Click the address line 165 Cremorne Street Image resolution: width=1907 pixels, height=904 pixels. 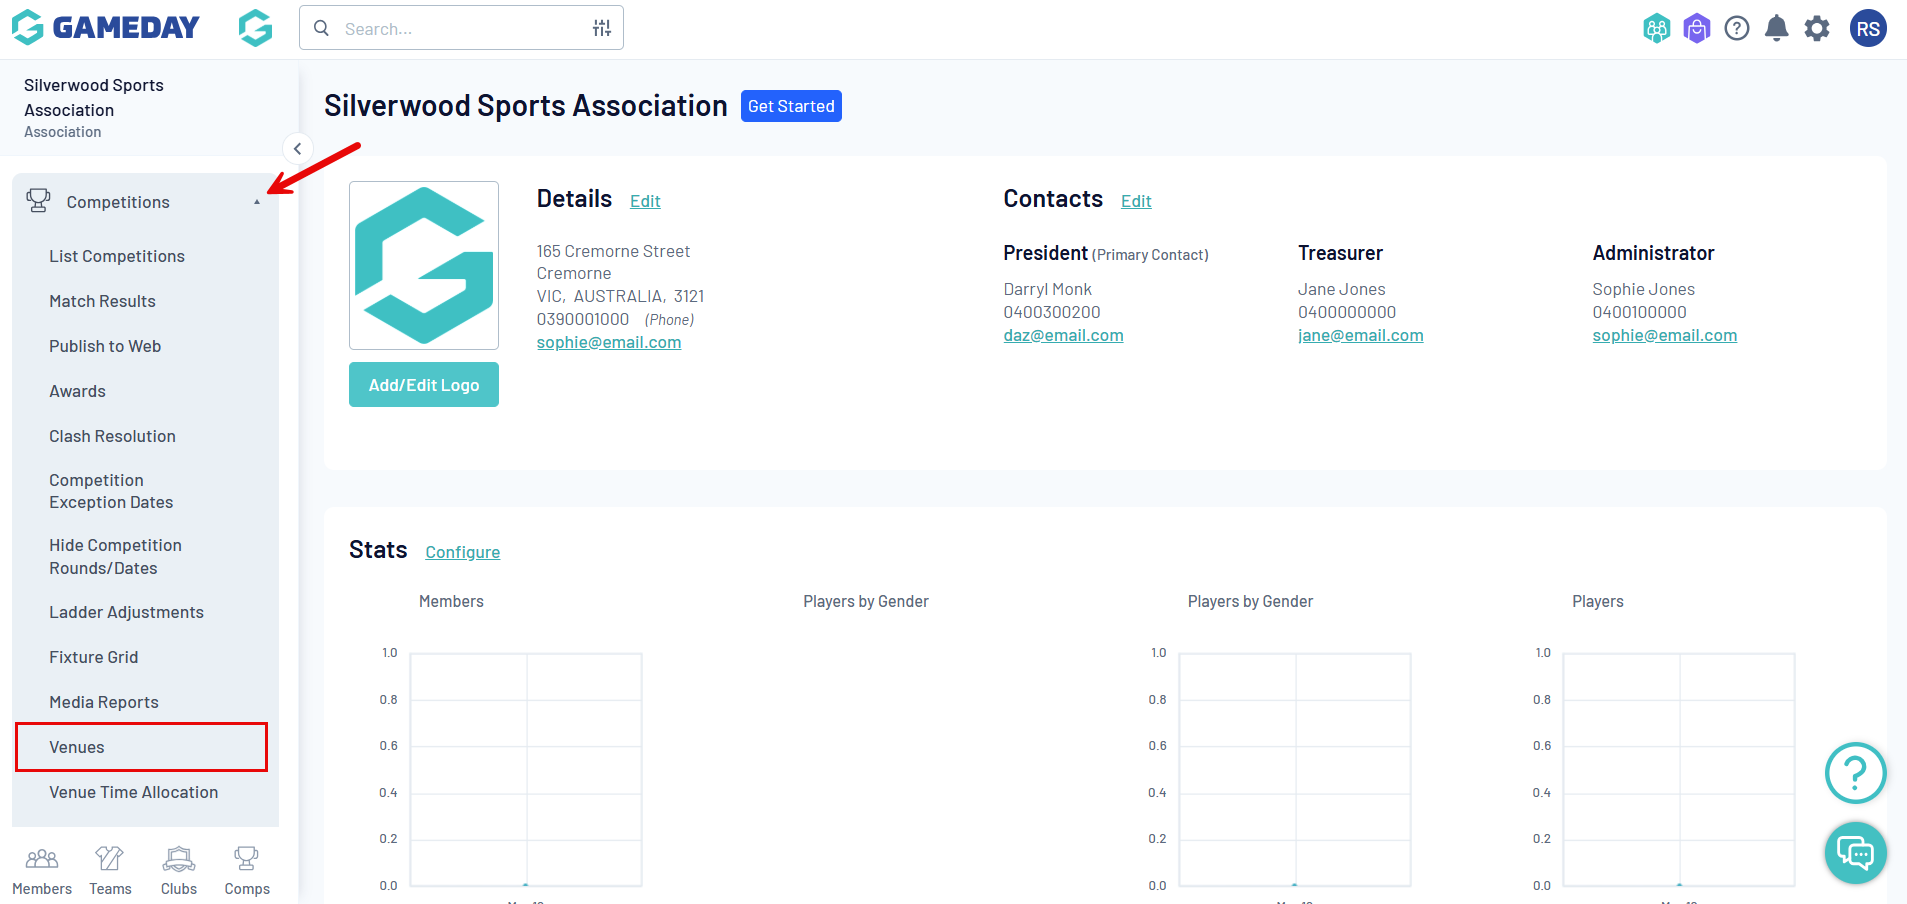point(613,251)
